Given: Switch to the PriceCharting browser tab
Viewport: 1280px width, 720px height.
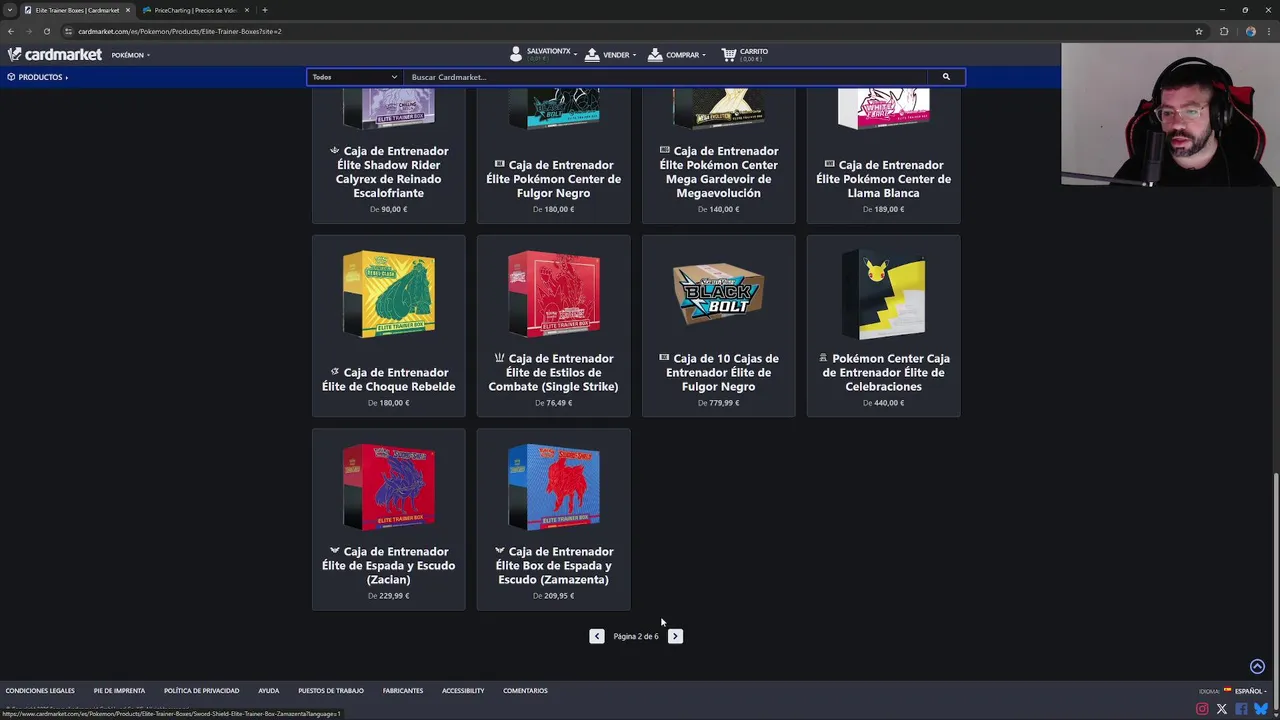Looking at the screenshot, I should tap(195, 10).
